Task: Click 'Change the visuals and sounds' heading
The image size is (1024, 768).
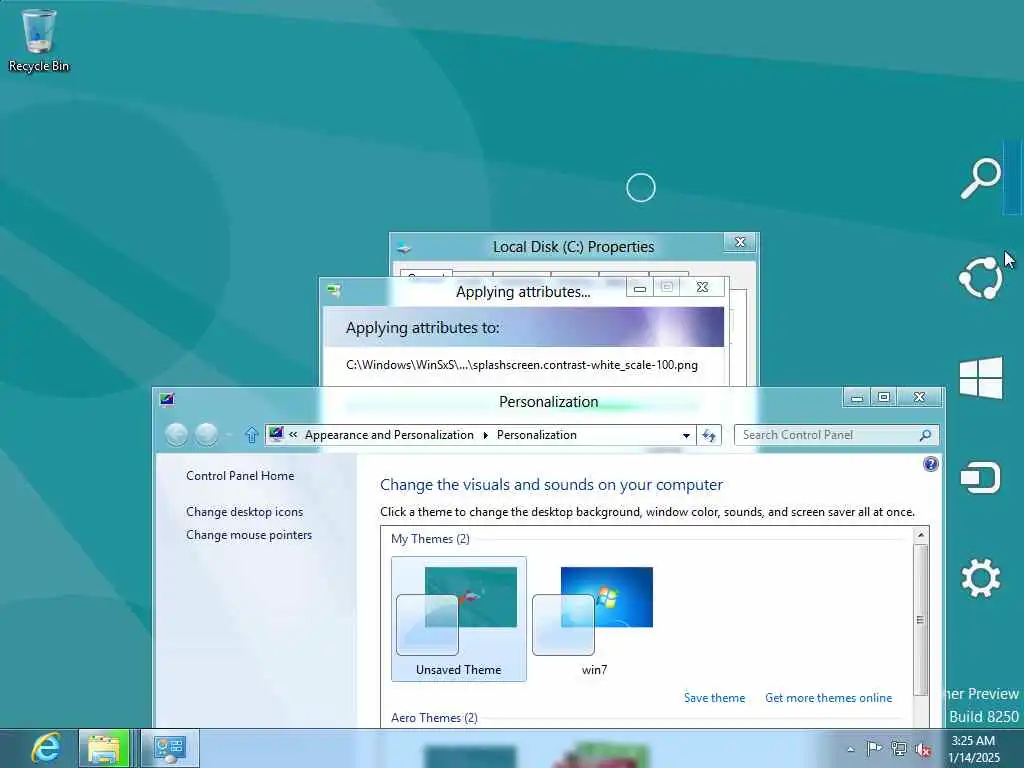Action: [551, 485]
